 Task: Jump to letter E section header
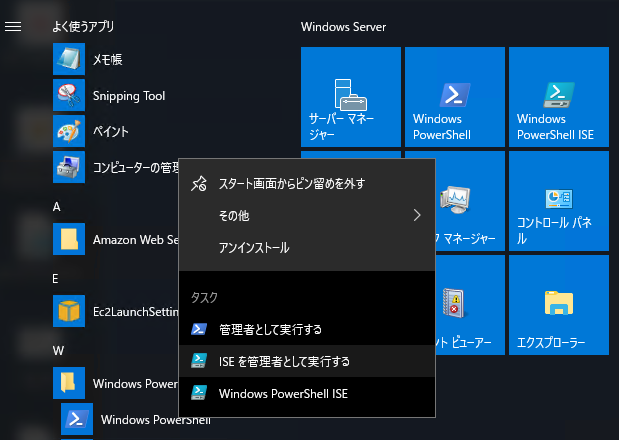tap(55, 279)
